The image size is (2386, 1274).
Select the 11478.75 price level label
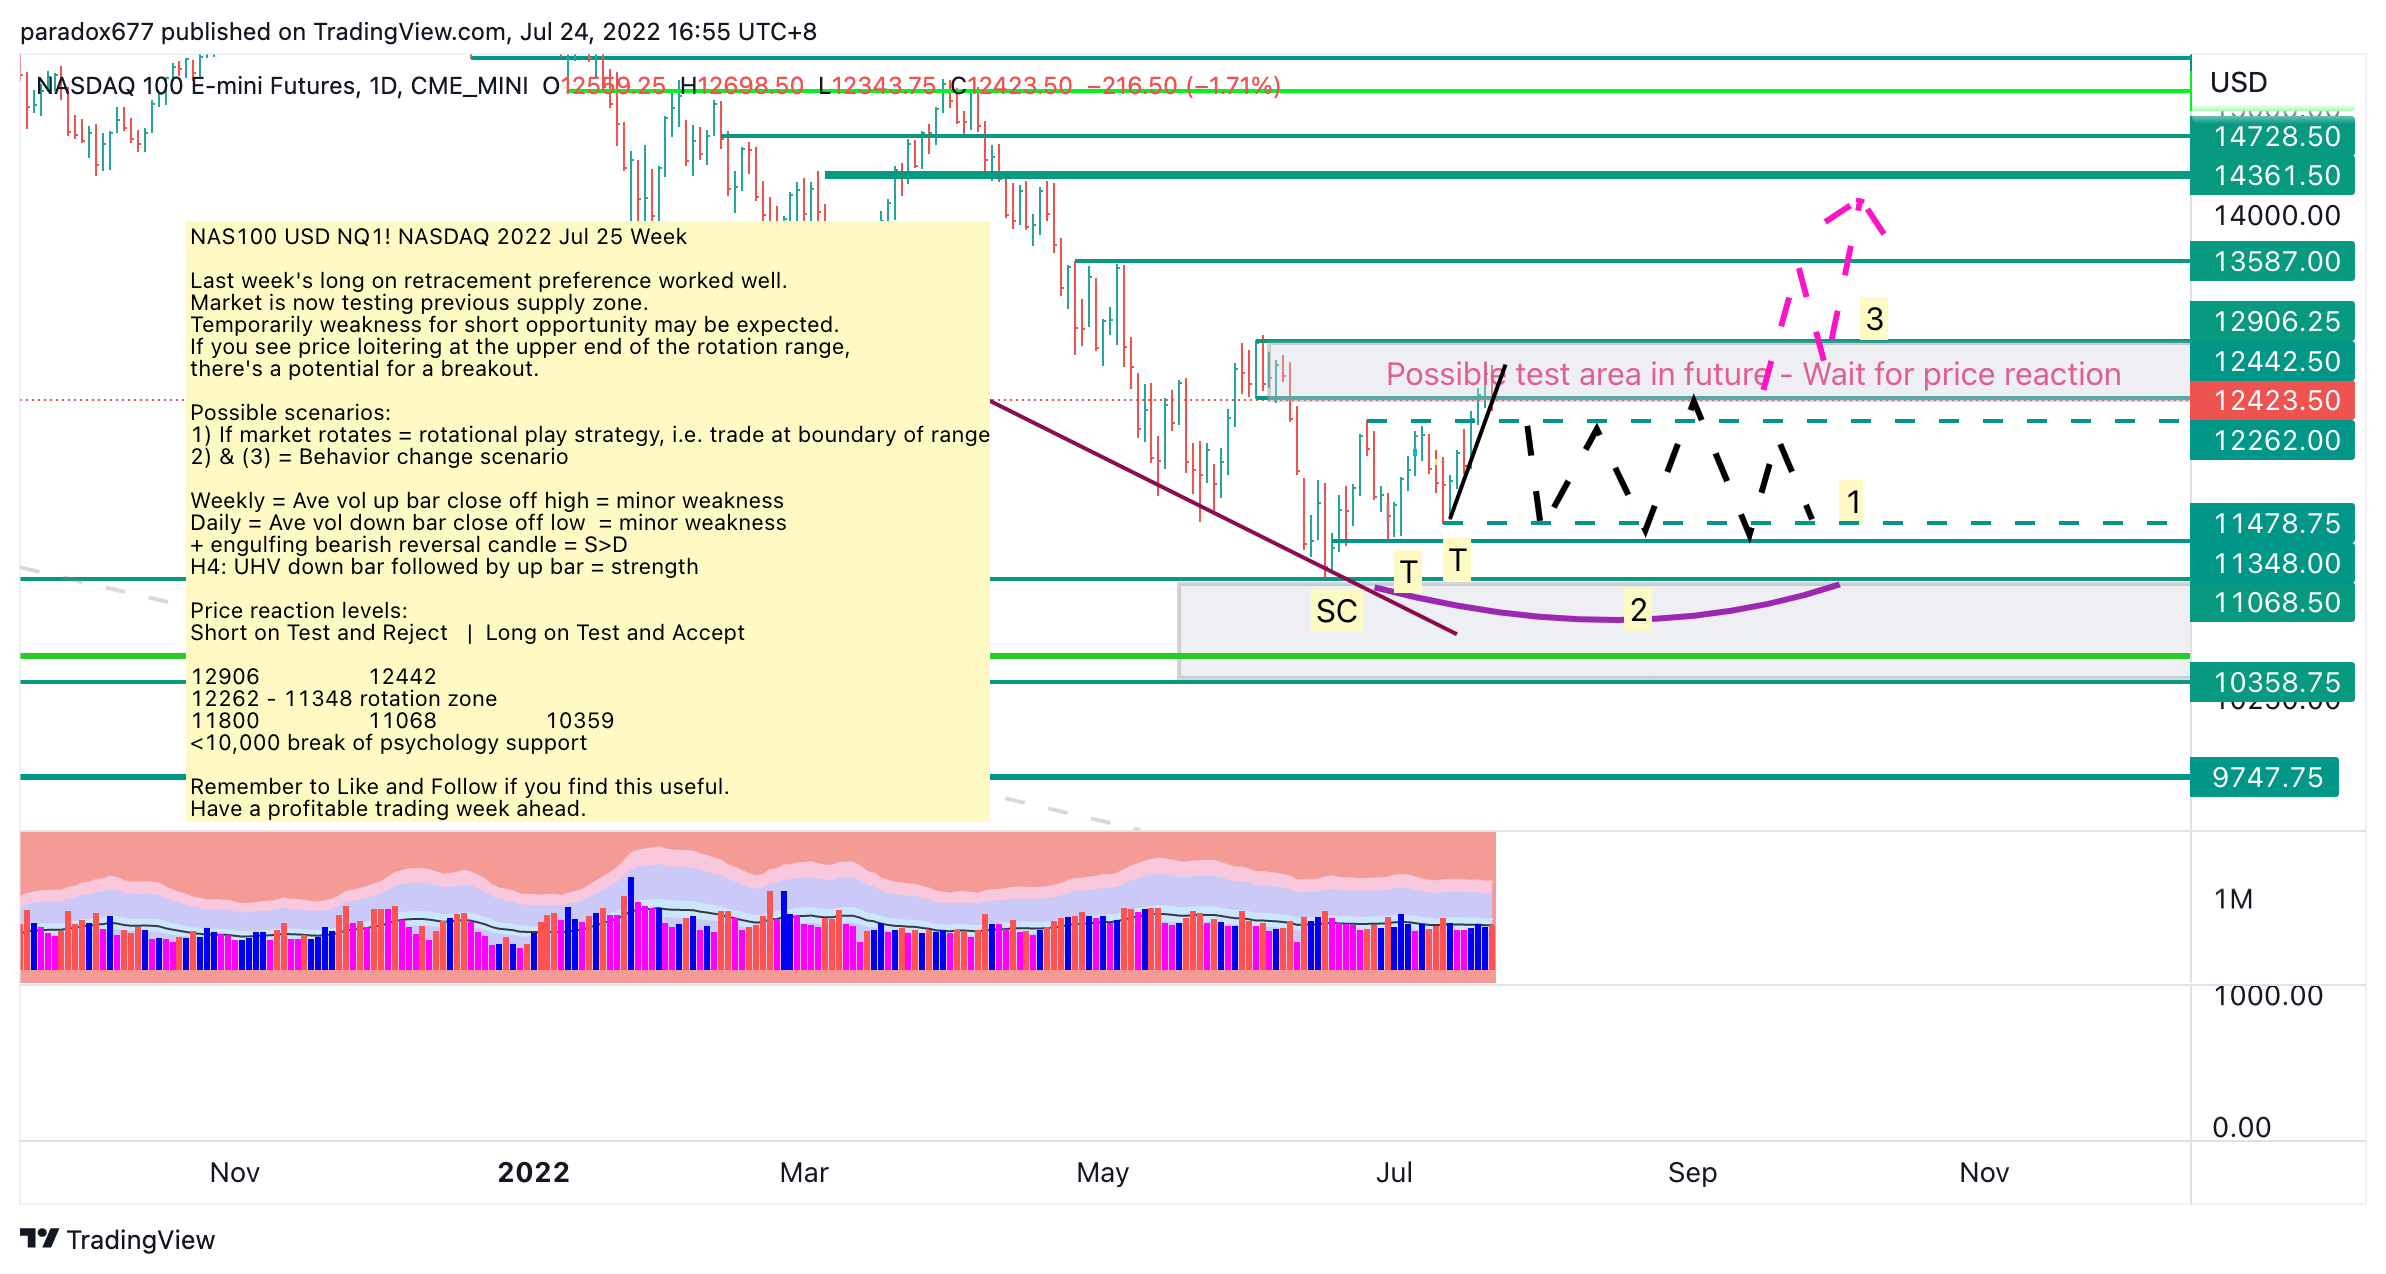[2272, 523]
